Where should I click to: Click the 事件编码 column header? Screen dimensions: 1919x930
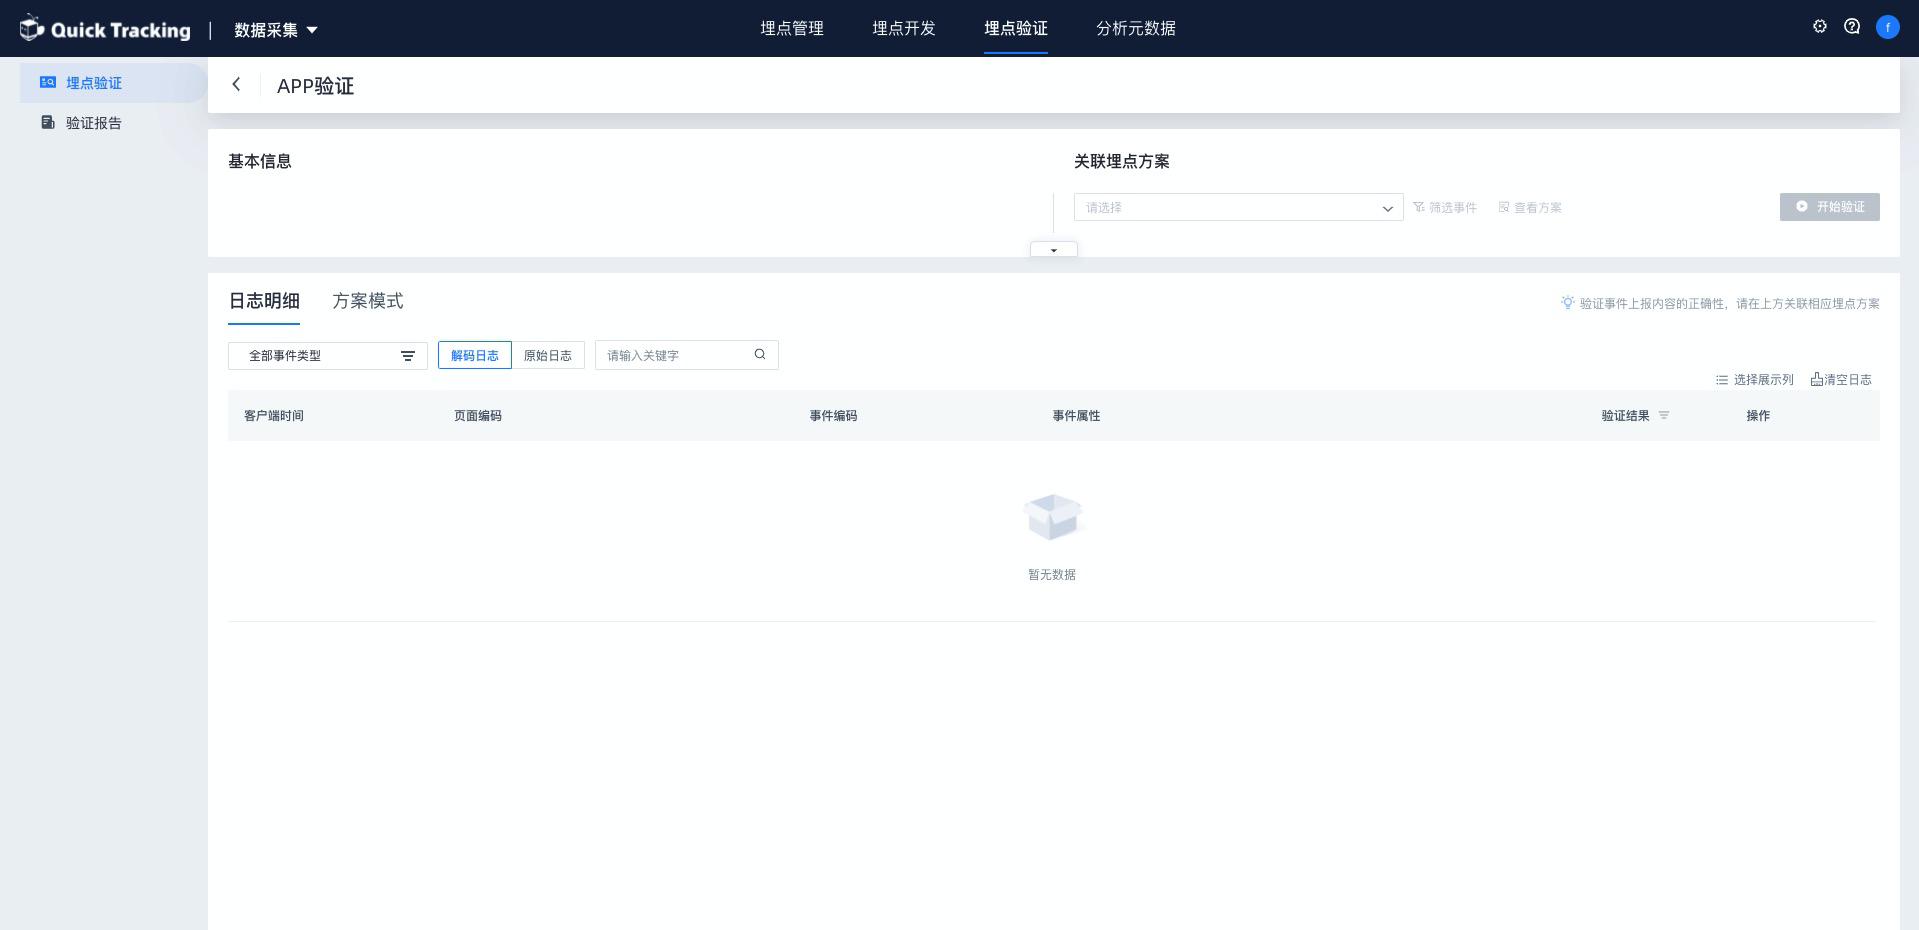(833, 416)
